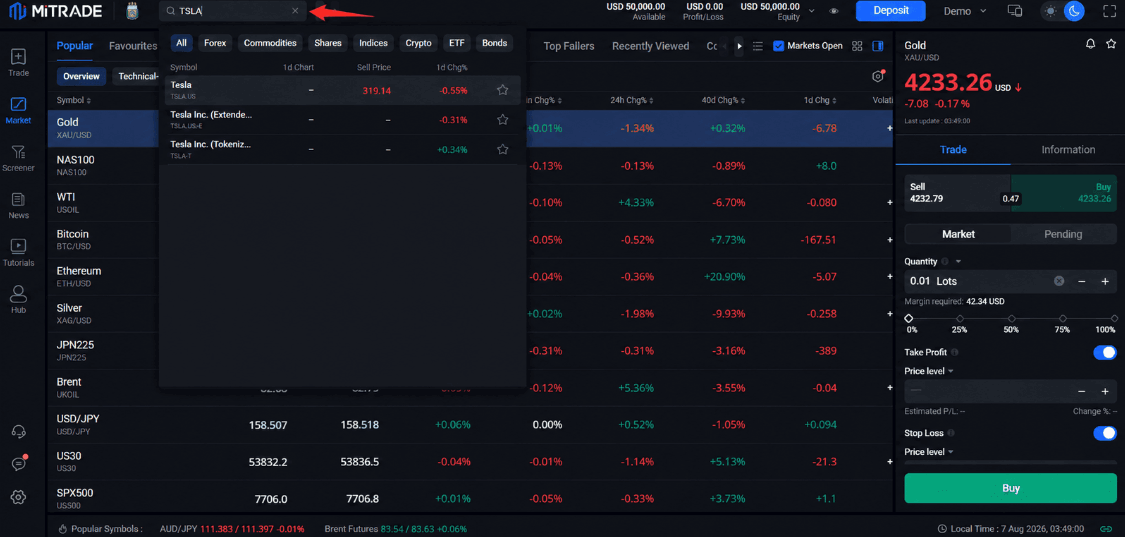Sort by 1d Chg column

[820, 101]
